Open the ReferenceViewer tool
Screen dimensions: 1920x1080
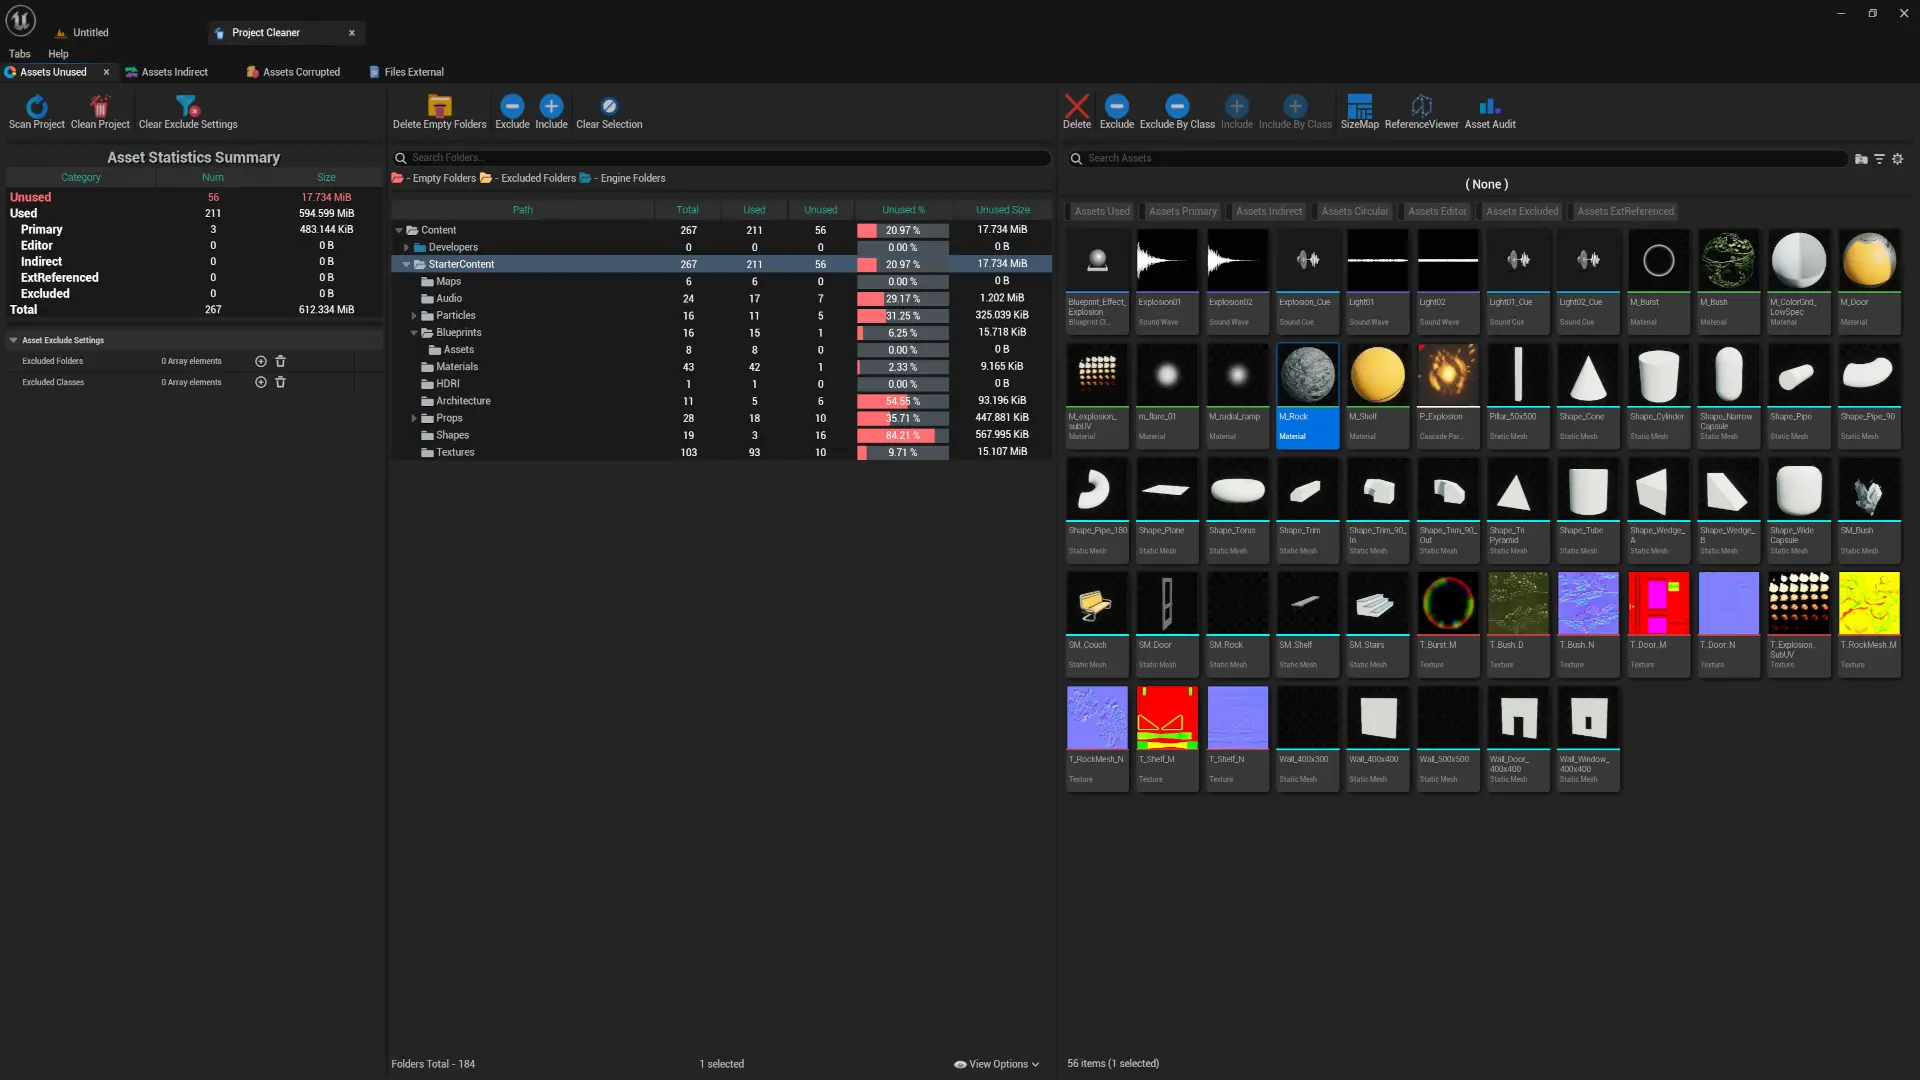[1421, 107]
